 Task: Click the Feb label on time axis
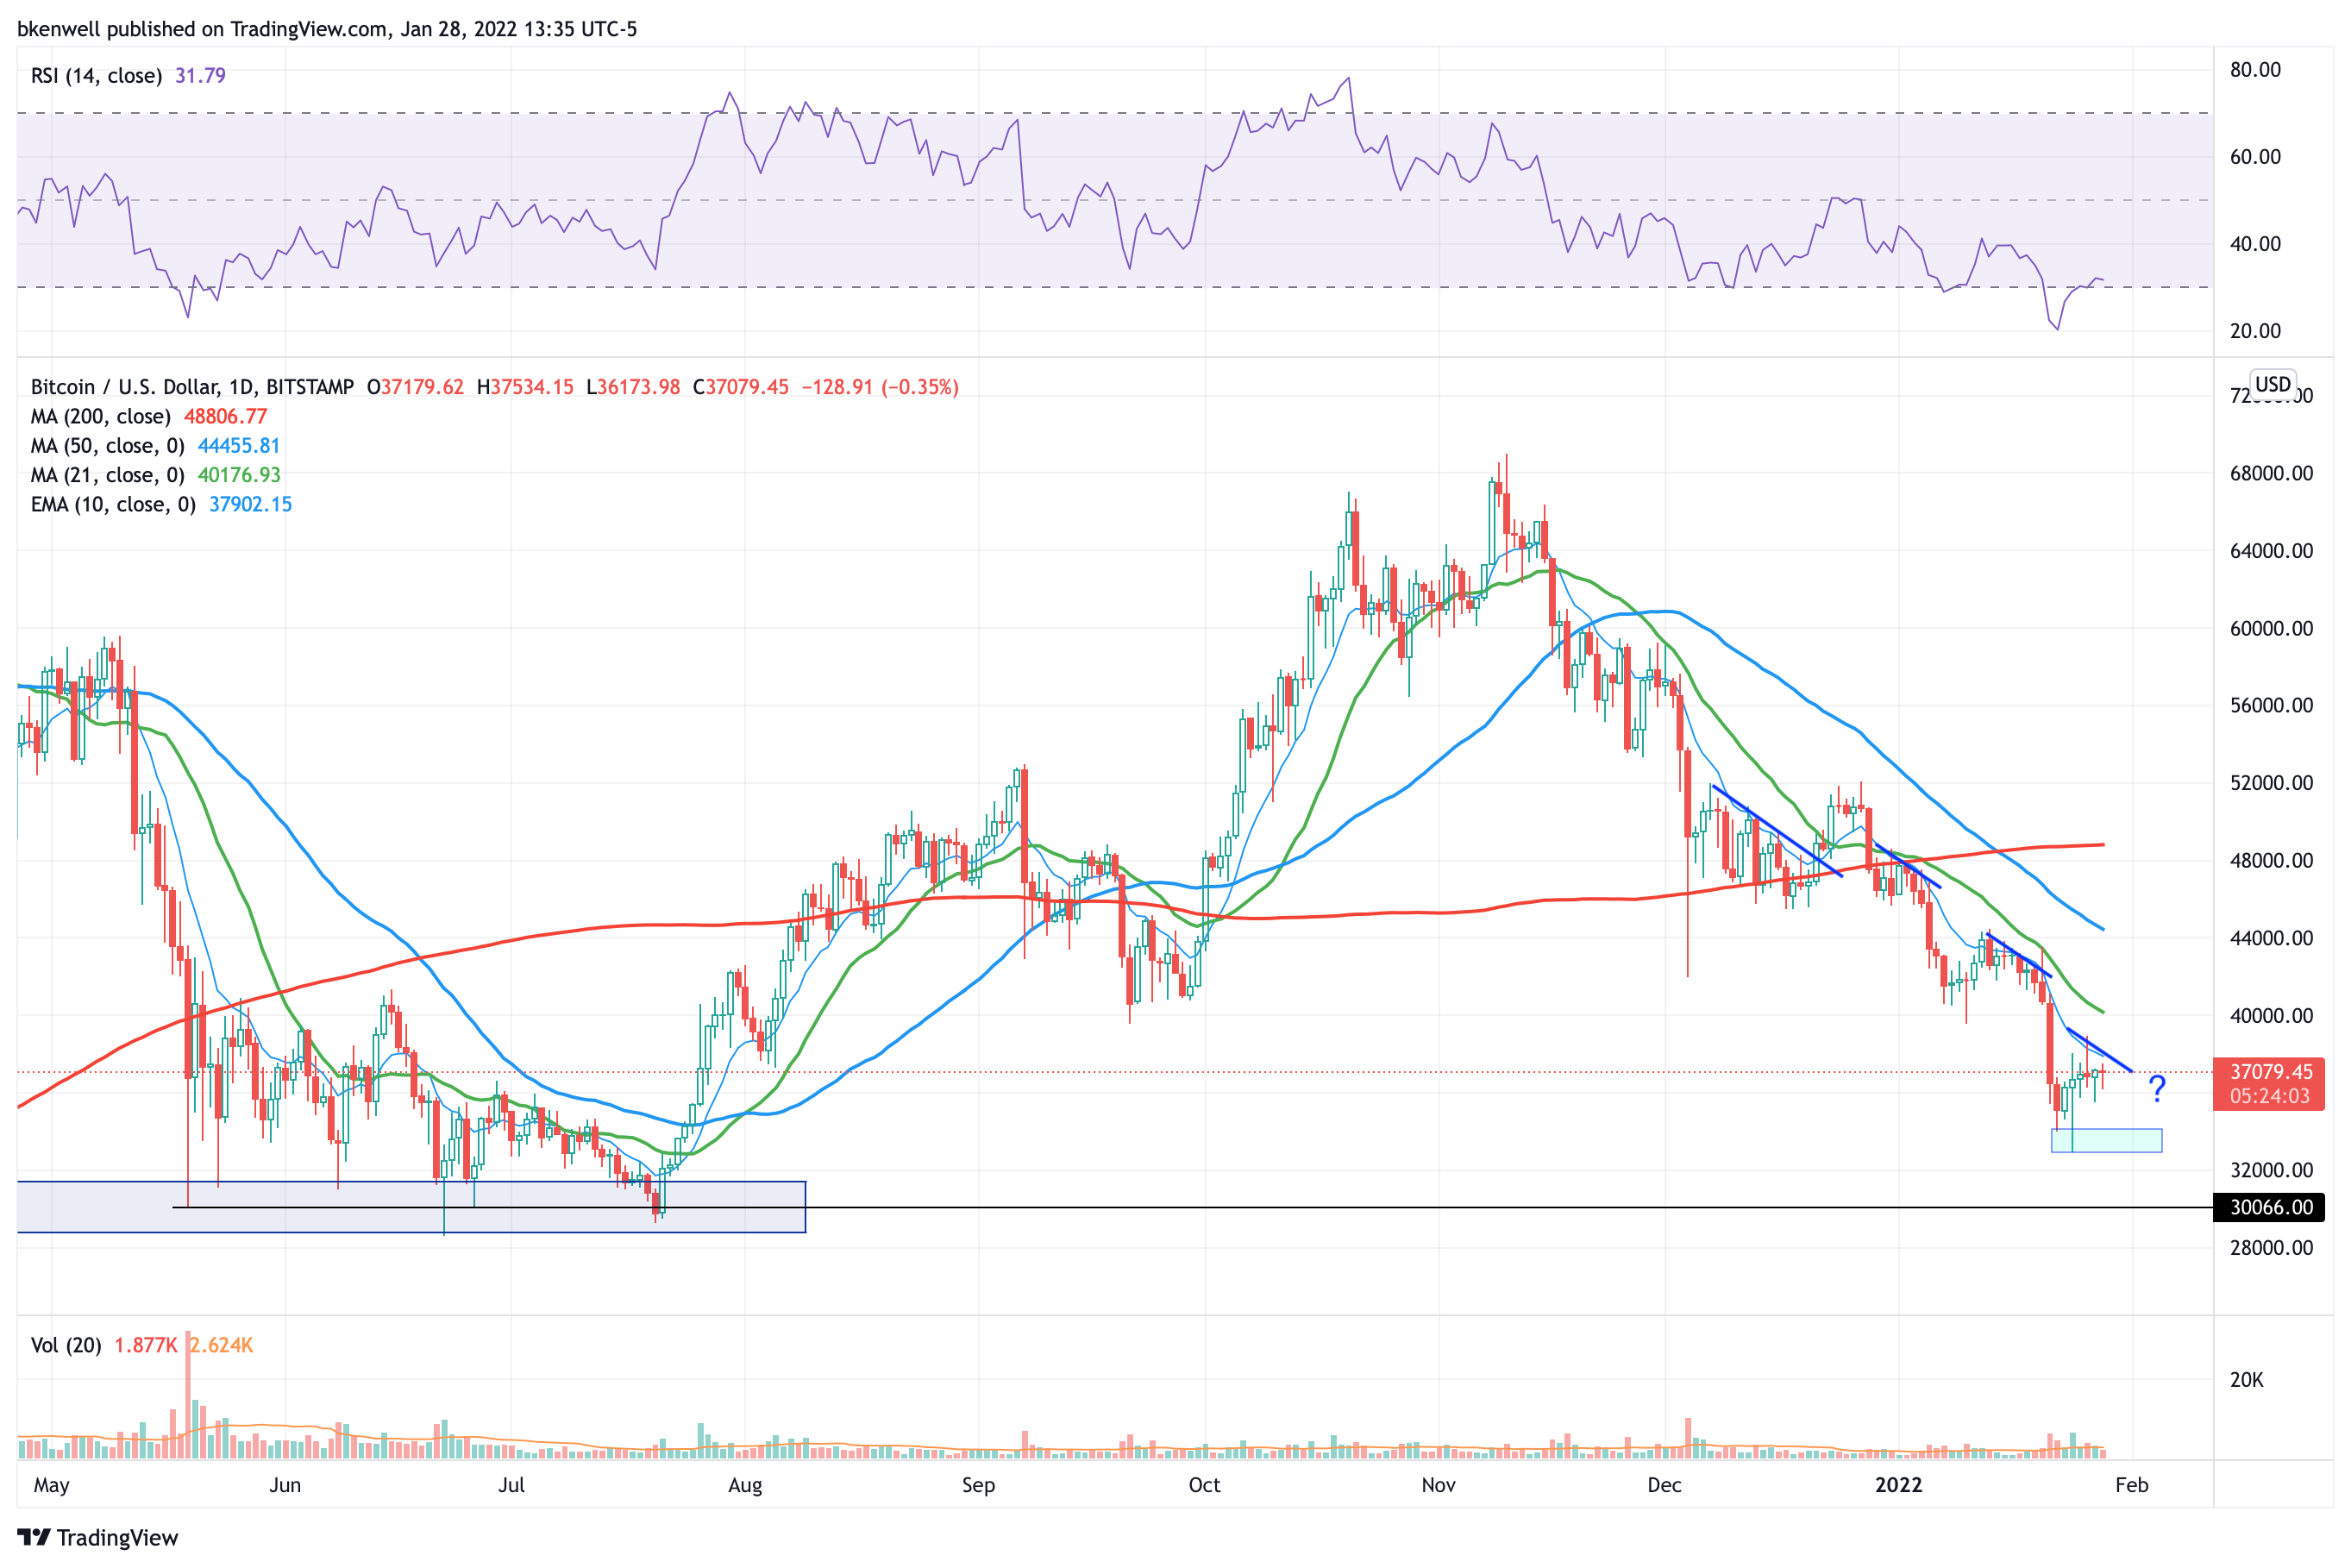tap(2131, 1485)
